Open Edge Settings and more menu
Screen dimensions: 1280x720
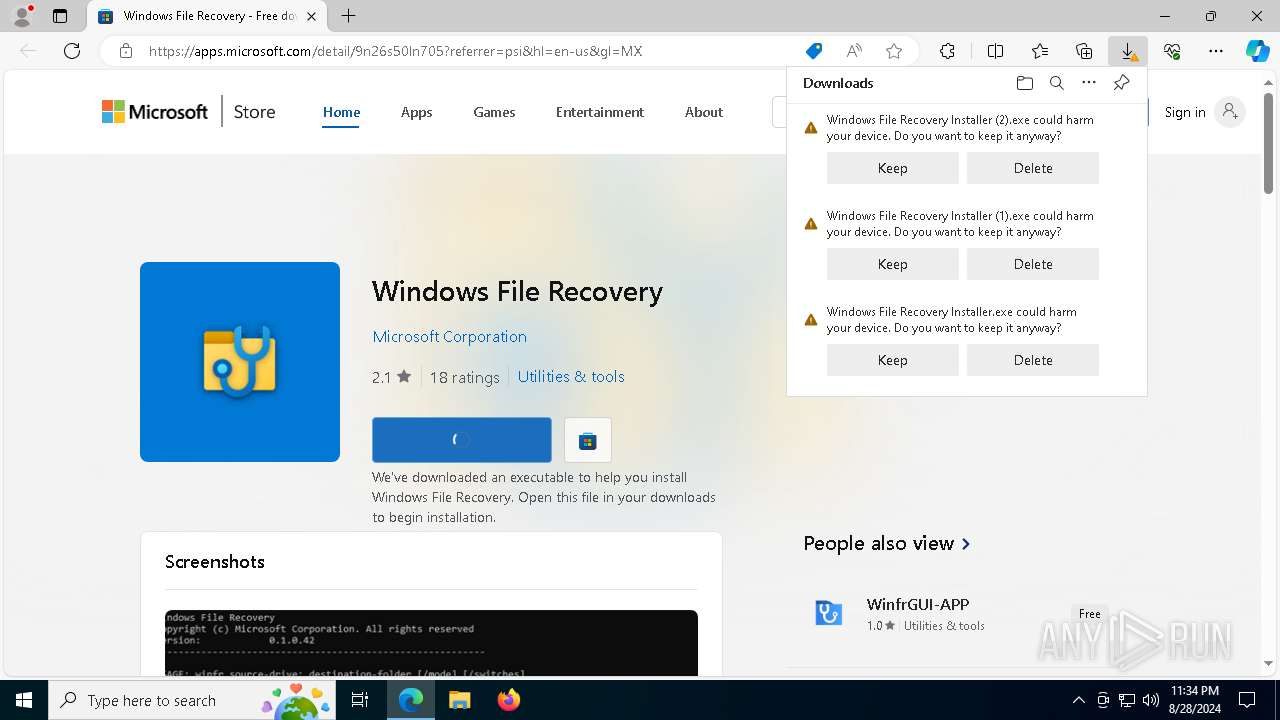(x=1216, y=51)
